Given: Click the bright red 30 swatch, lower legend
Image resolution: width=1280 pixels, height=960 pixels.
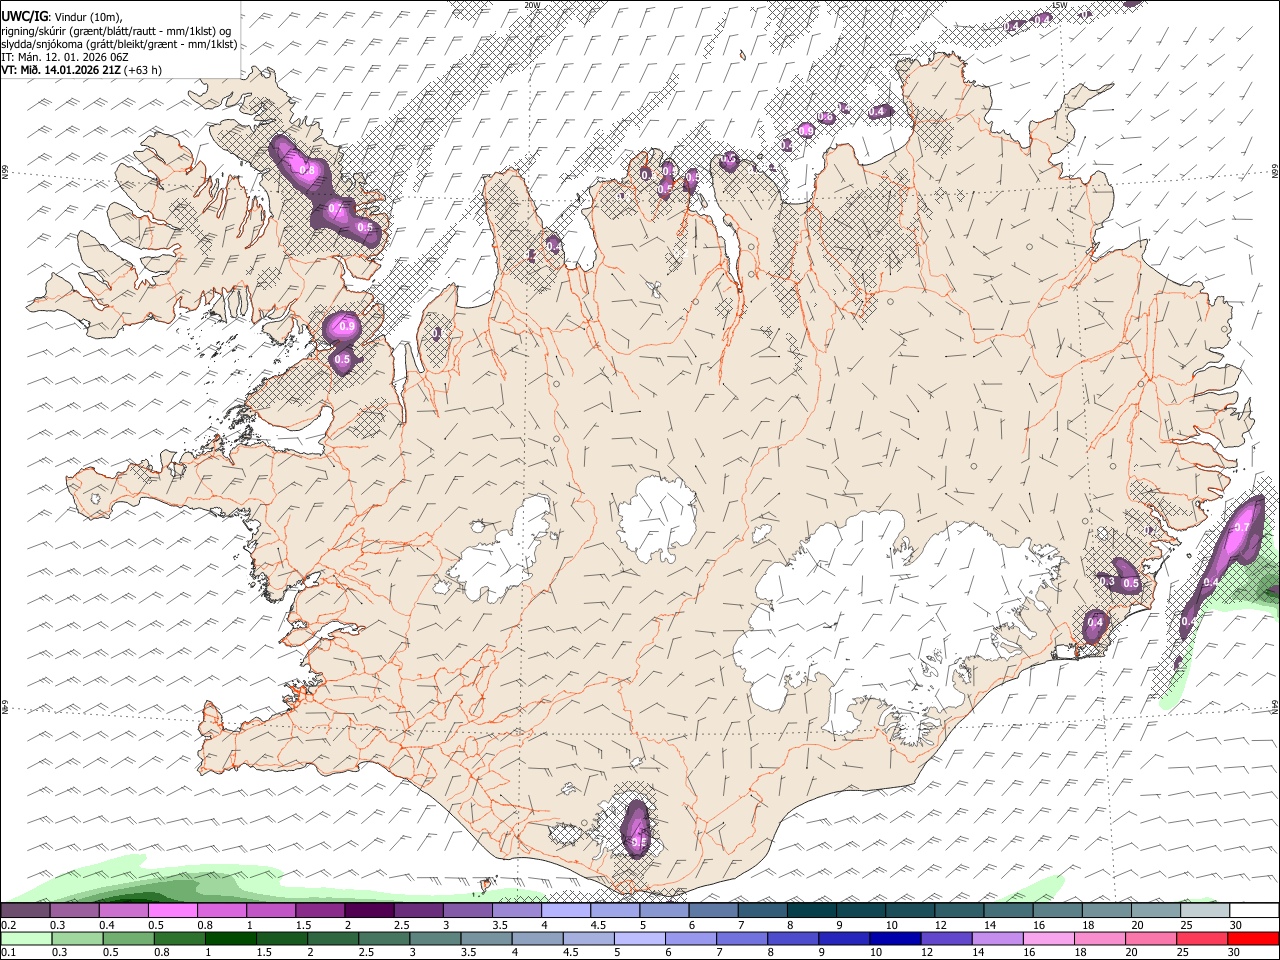Looking at the screenshot, I should (1253, 938).
